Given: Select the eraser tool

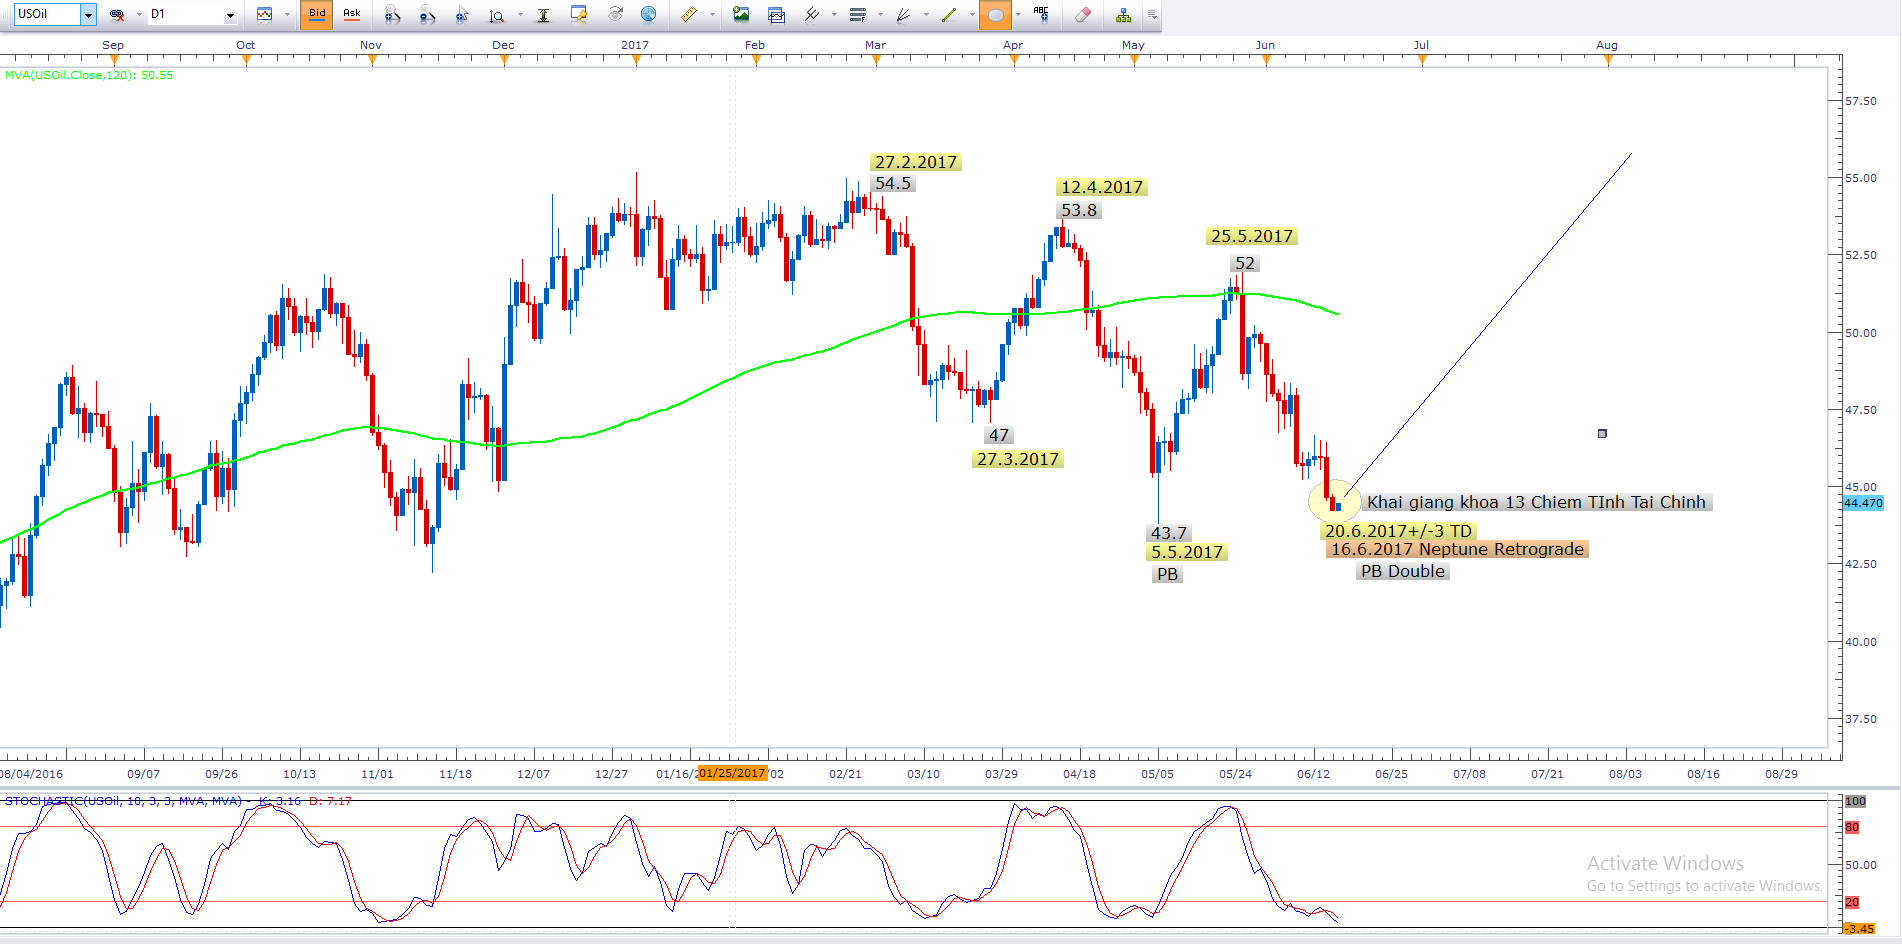Looking at the screenshot, I should [1082, 15].
